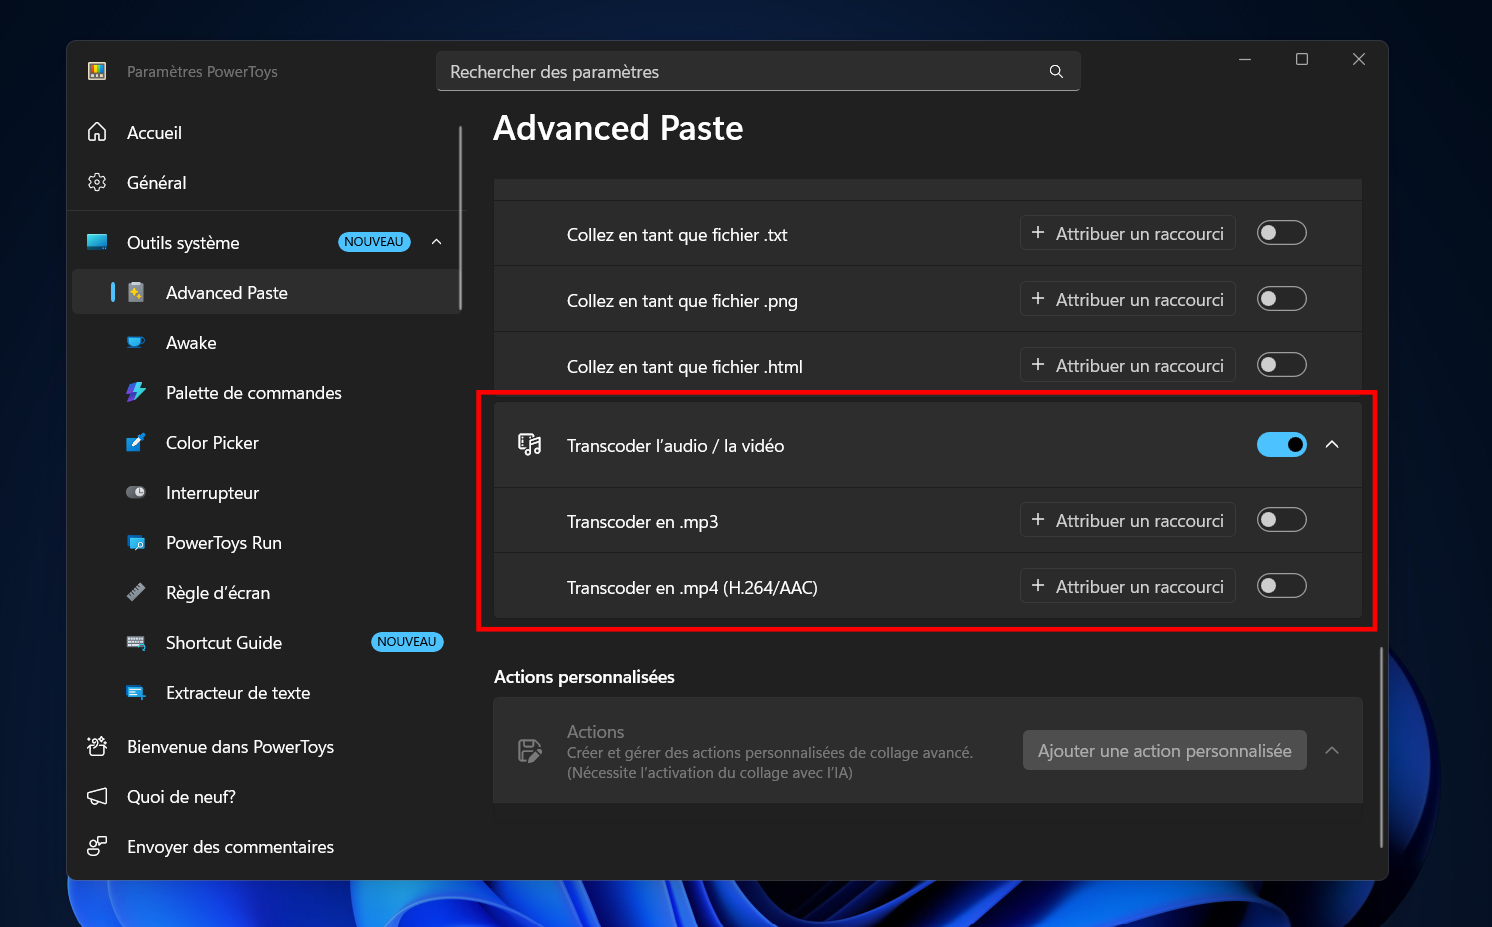Select Extracteur de texte in sidebar
This screenshot has height=927, width=1492.
pyautogui.click(x=265, y=692)
